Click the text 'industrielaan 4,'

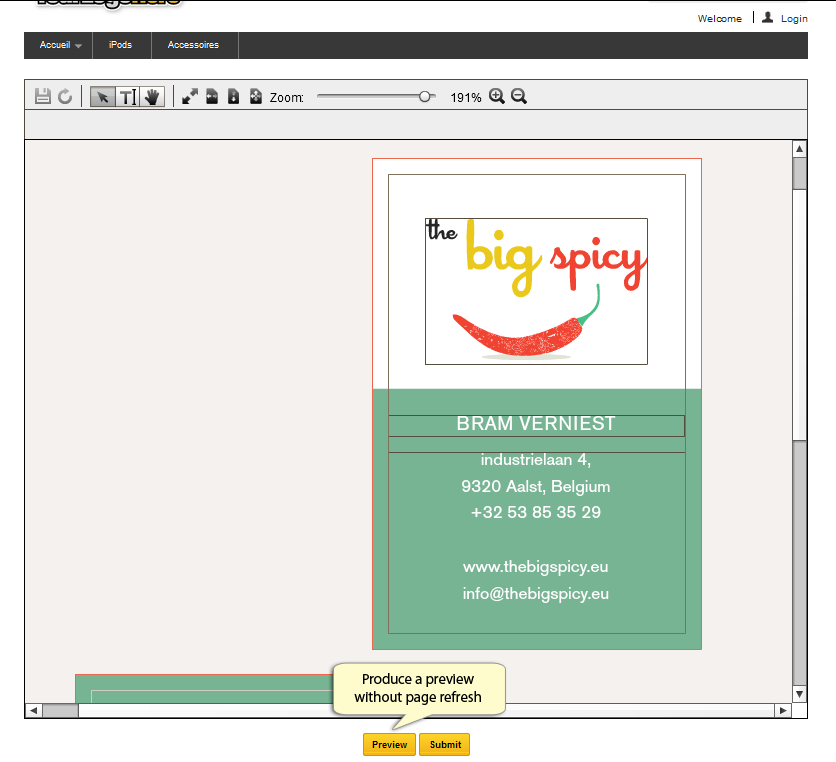click(x=536, y=460)
